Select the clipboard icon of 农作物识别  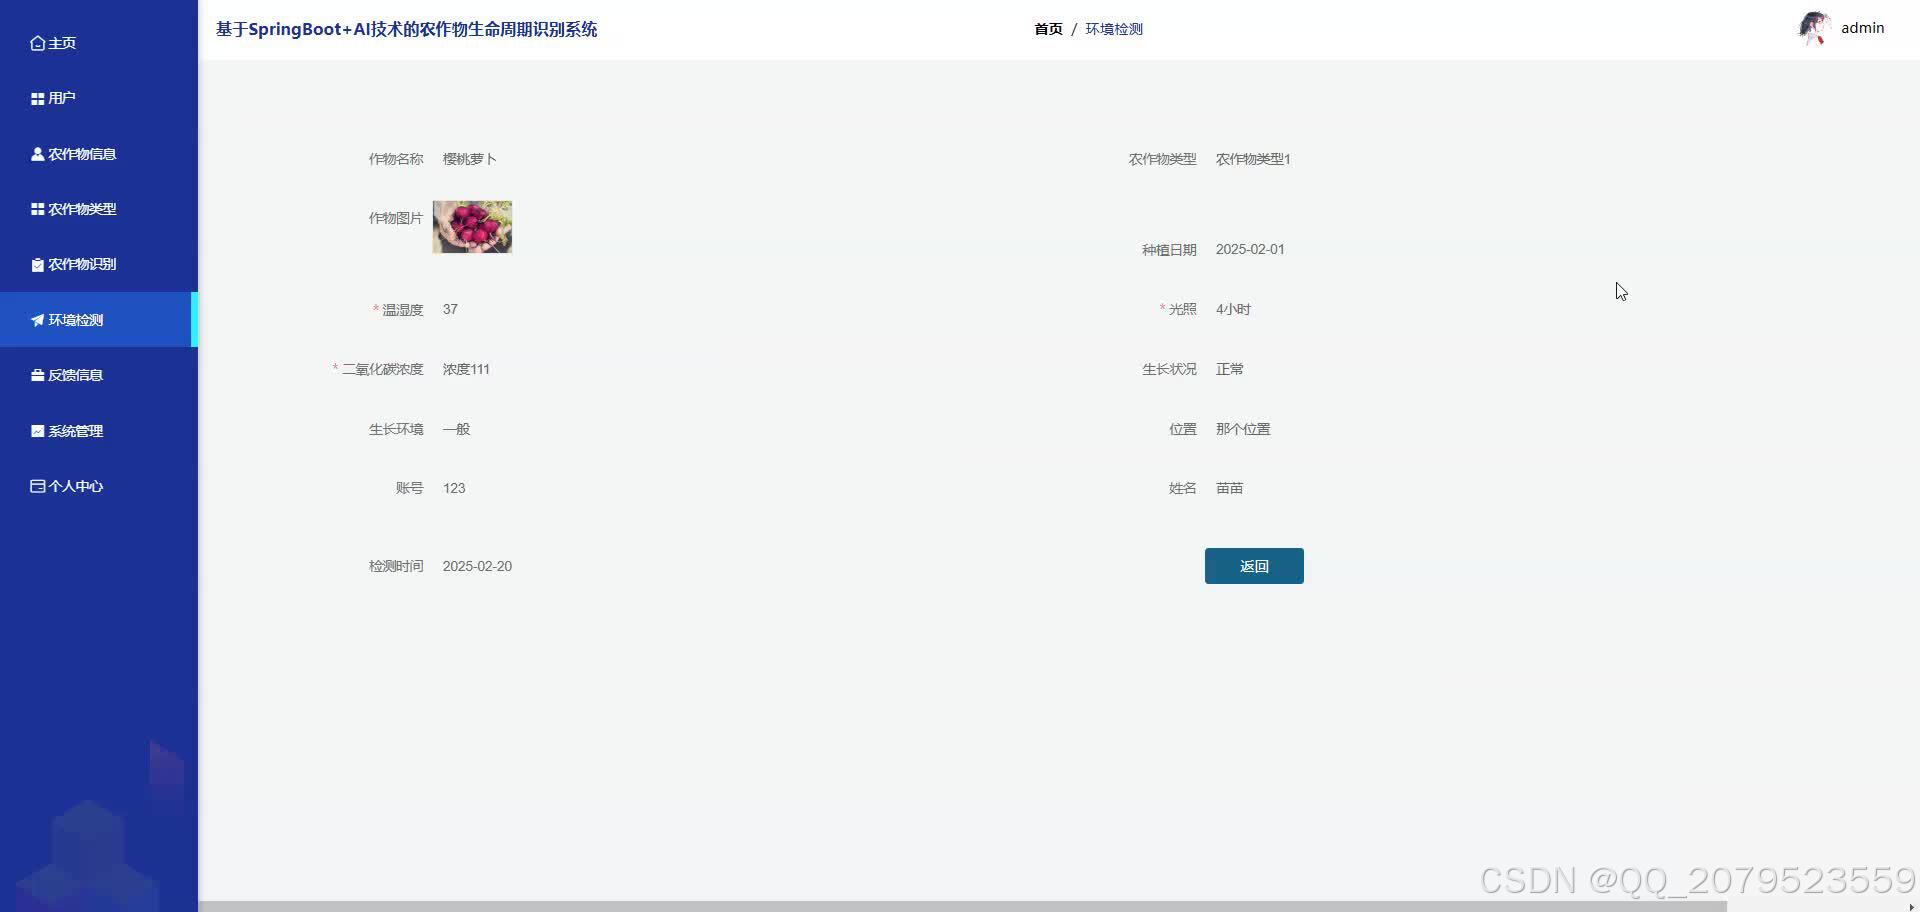click(37, 264)
